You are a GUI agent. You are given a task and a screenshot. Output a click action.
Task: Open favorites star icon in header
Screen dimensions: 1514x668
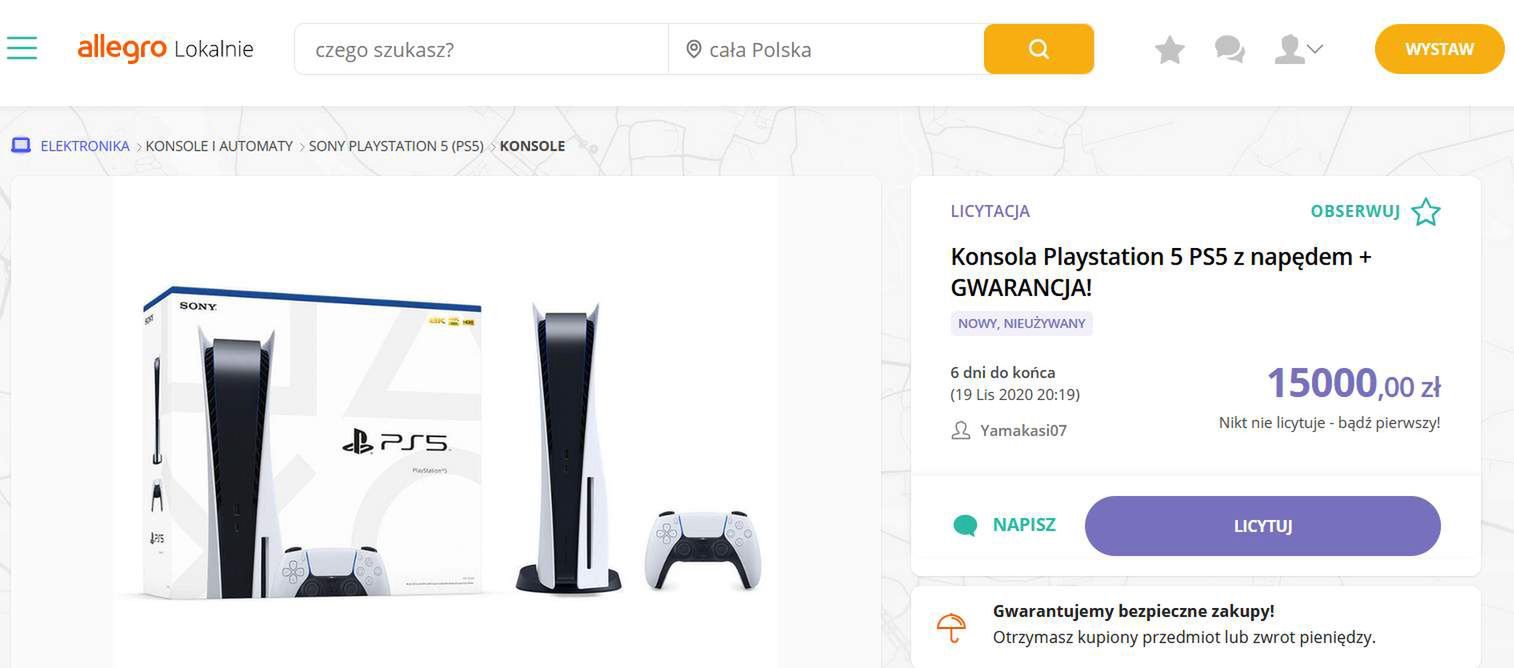coord(1170,49)
